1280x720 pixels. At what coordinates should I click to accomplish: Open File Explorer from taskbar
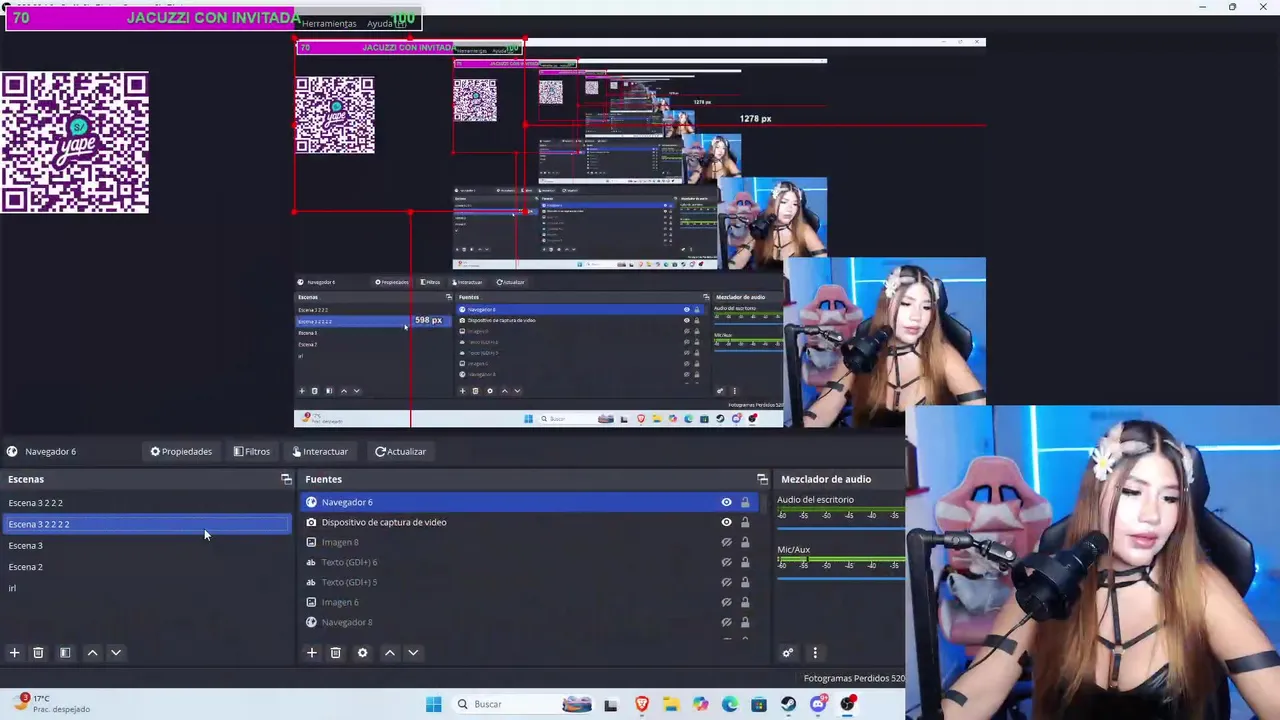671,705
